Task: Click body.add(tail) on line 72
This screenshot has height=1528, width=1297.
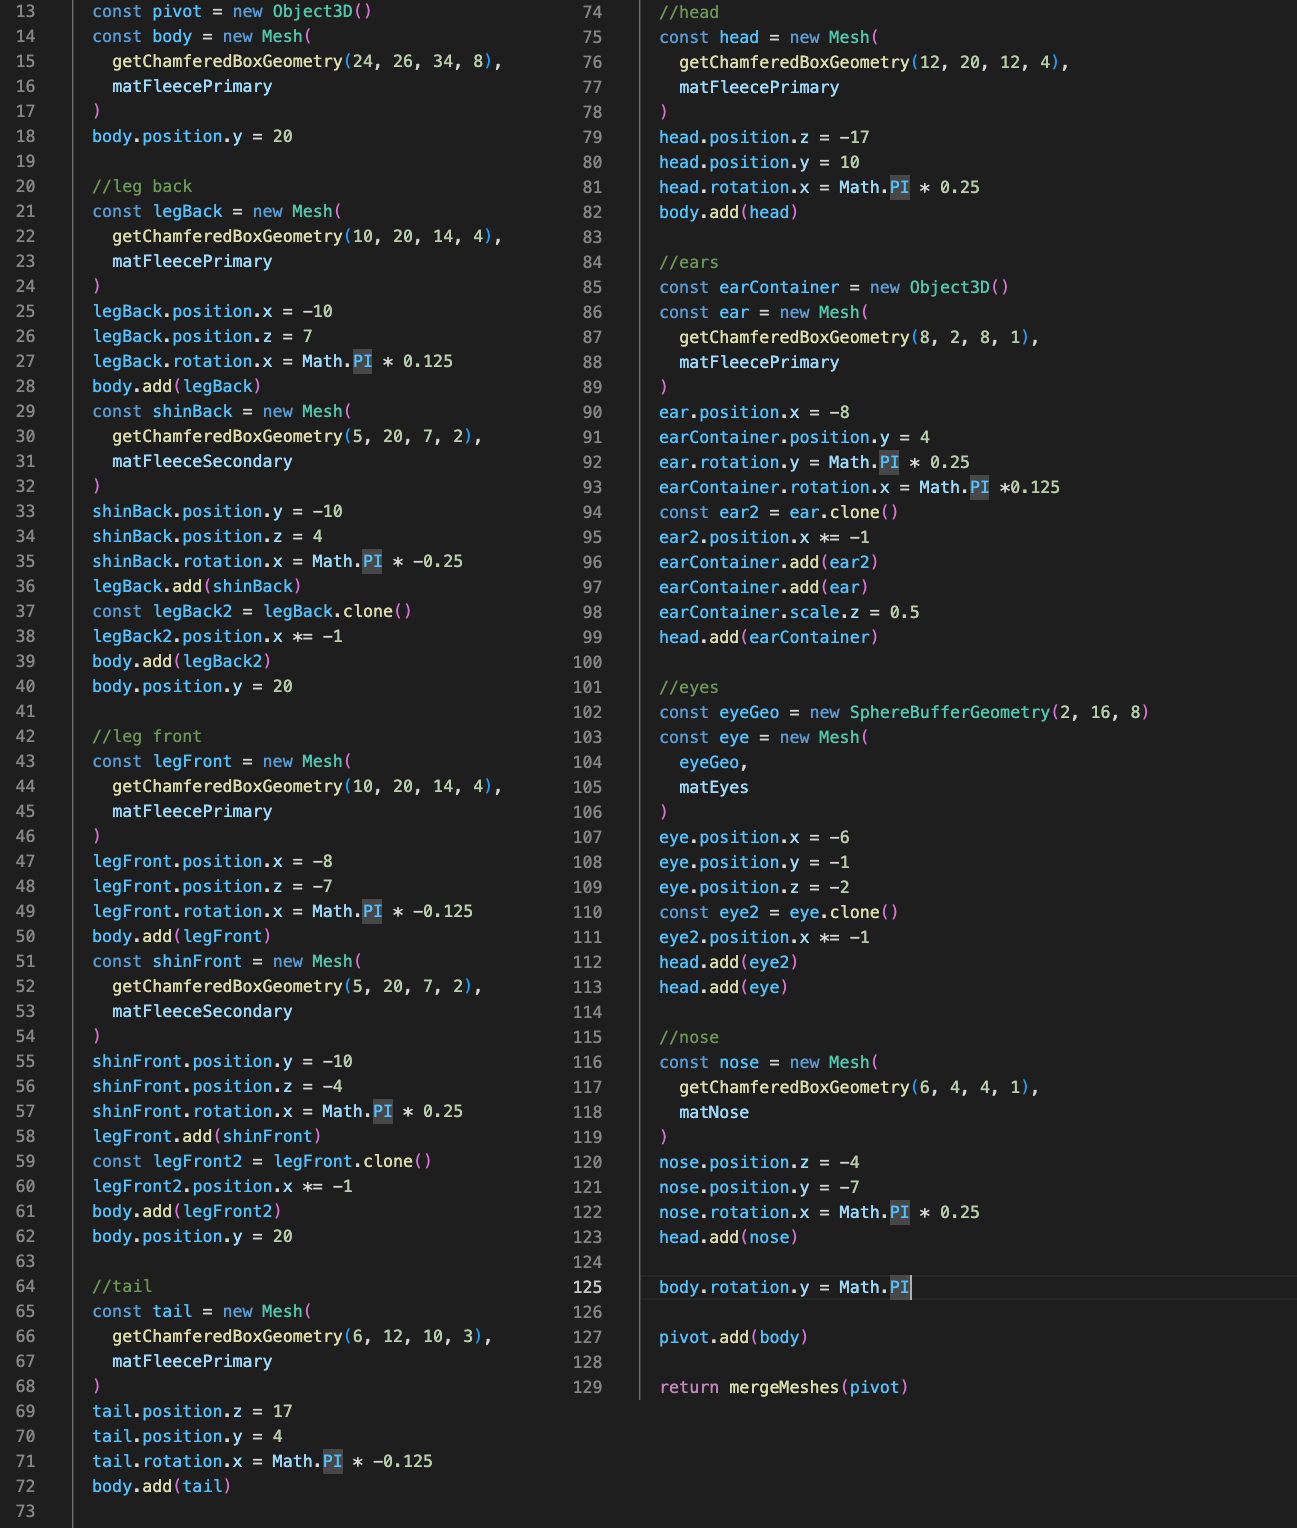Action: (162, 1486)
